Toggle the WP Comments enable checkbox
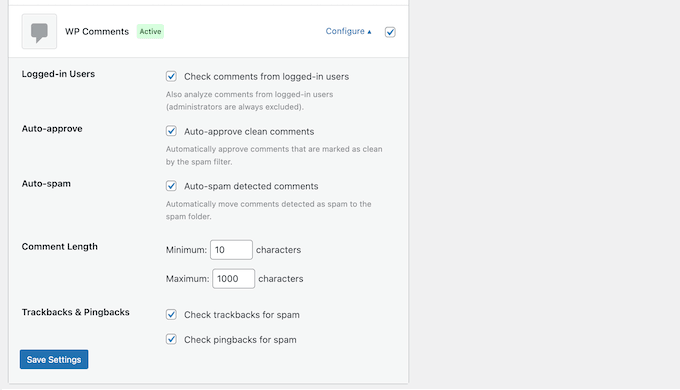The width and height of the screenshot is (680, 390). click(390, 32)
